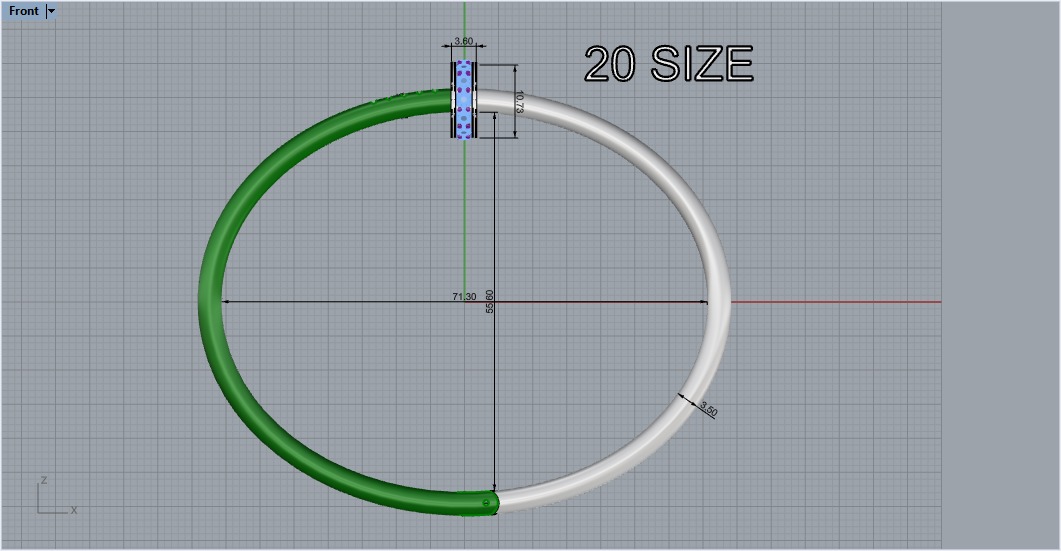Open the Front viewport title menu arrow

(51, 11)
